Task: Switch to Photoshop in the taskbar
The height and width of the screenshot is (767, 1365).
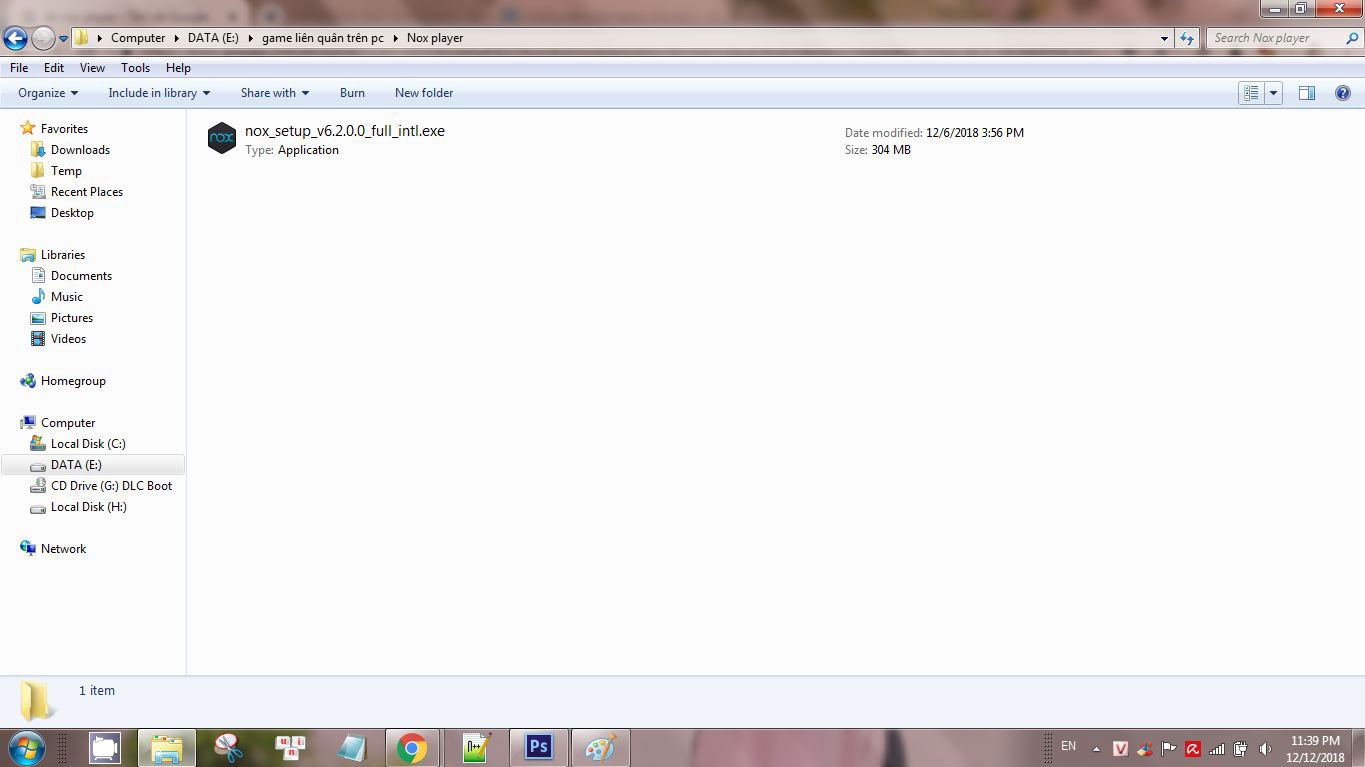Action: point(538,747)
